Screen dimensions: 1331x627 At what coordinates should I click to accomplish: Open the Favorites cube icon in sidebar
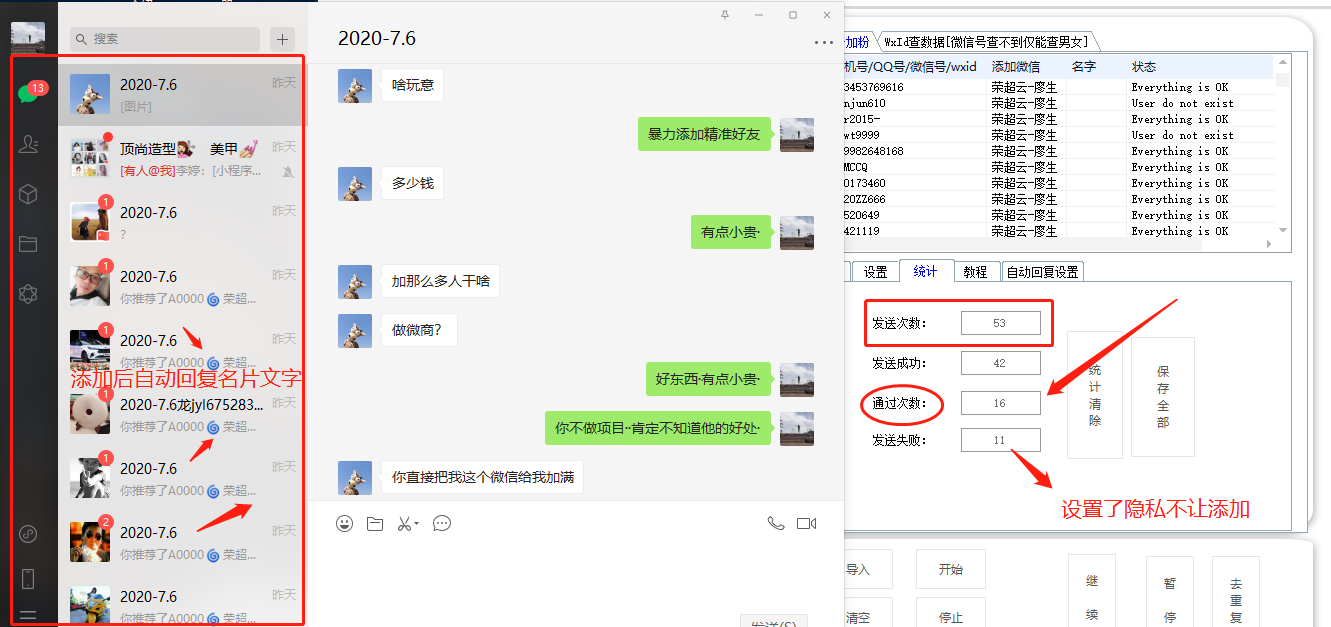[28, 194]
